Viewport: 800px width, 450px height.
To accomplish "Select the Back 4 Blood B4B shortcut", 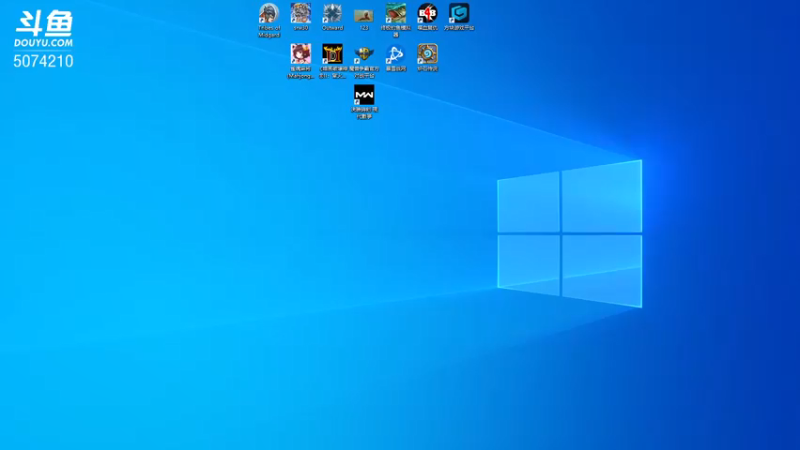I will [x=427, y=17].
